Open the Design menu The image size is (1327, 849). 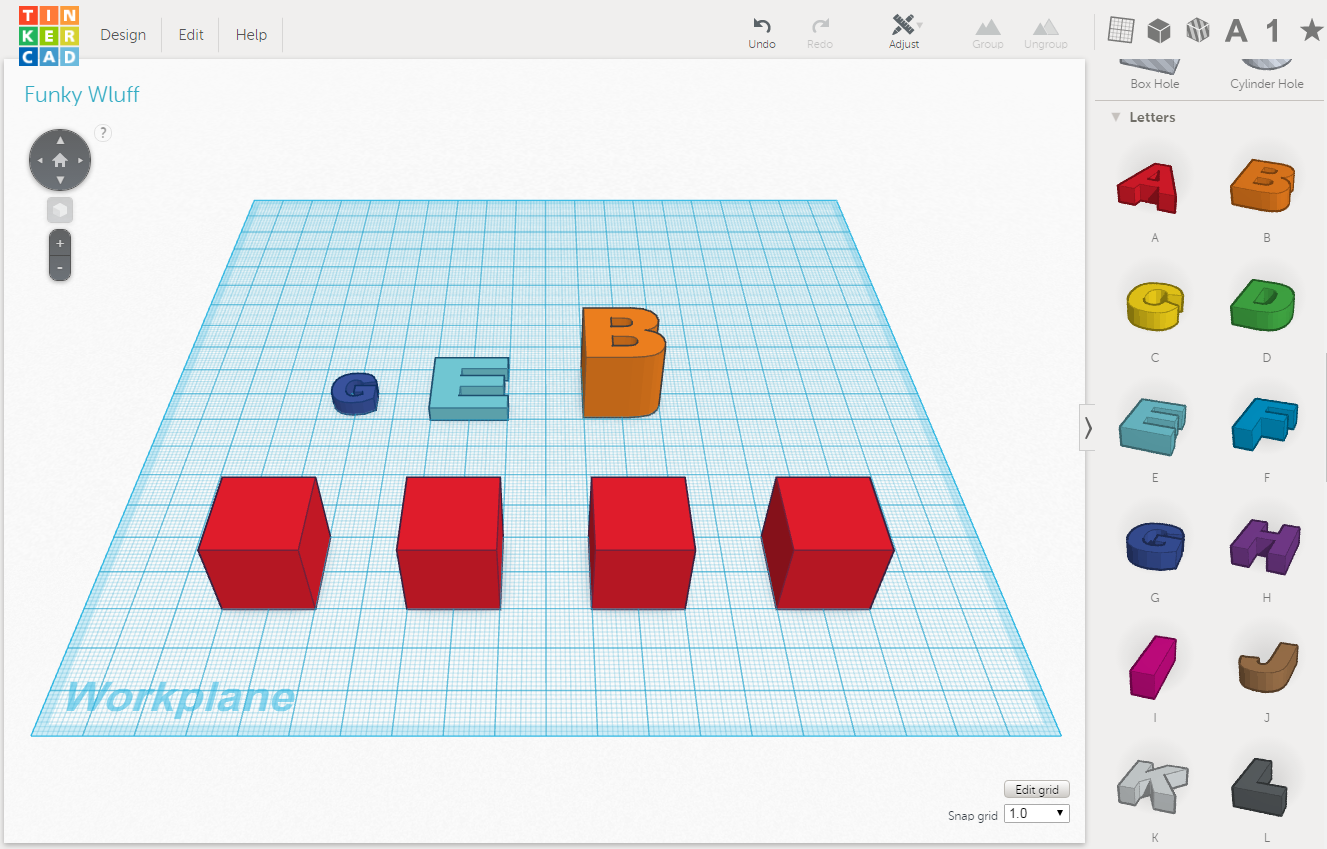122,34
